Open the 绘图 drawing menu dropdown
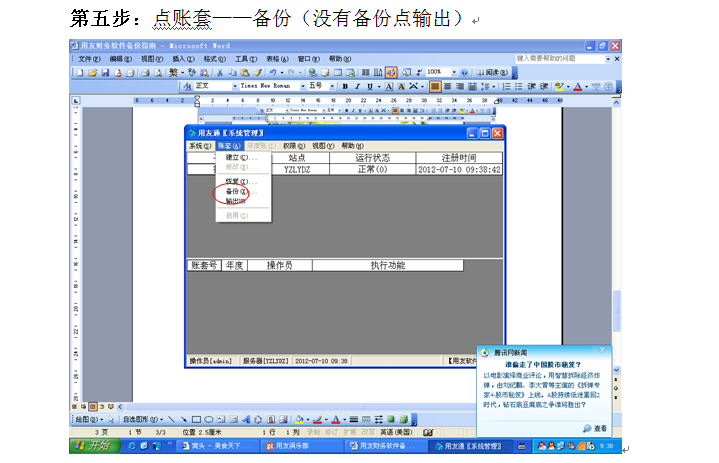The height and width of the screenshot is (463, 719). (x=89, y=419)
